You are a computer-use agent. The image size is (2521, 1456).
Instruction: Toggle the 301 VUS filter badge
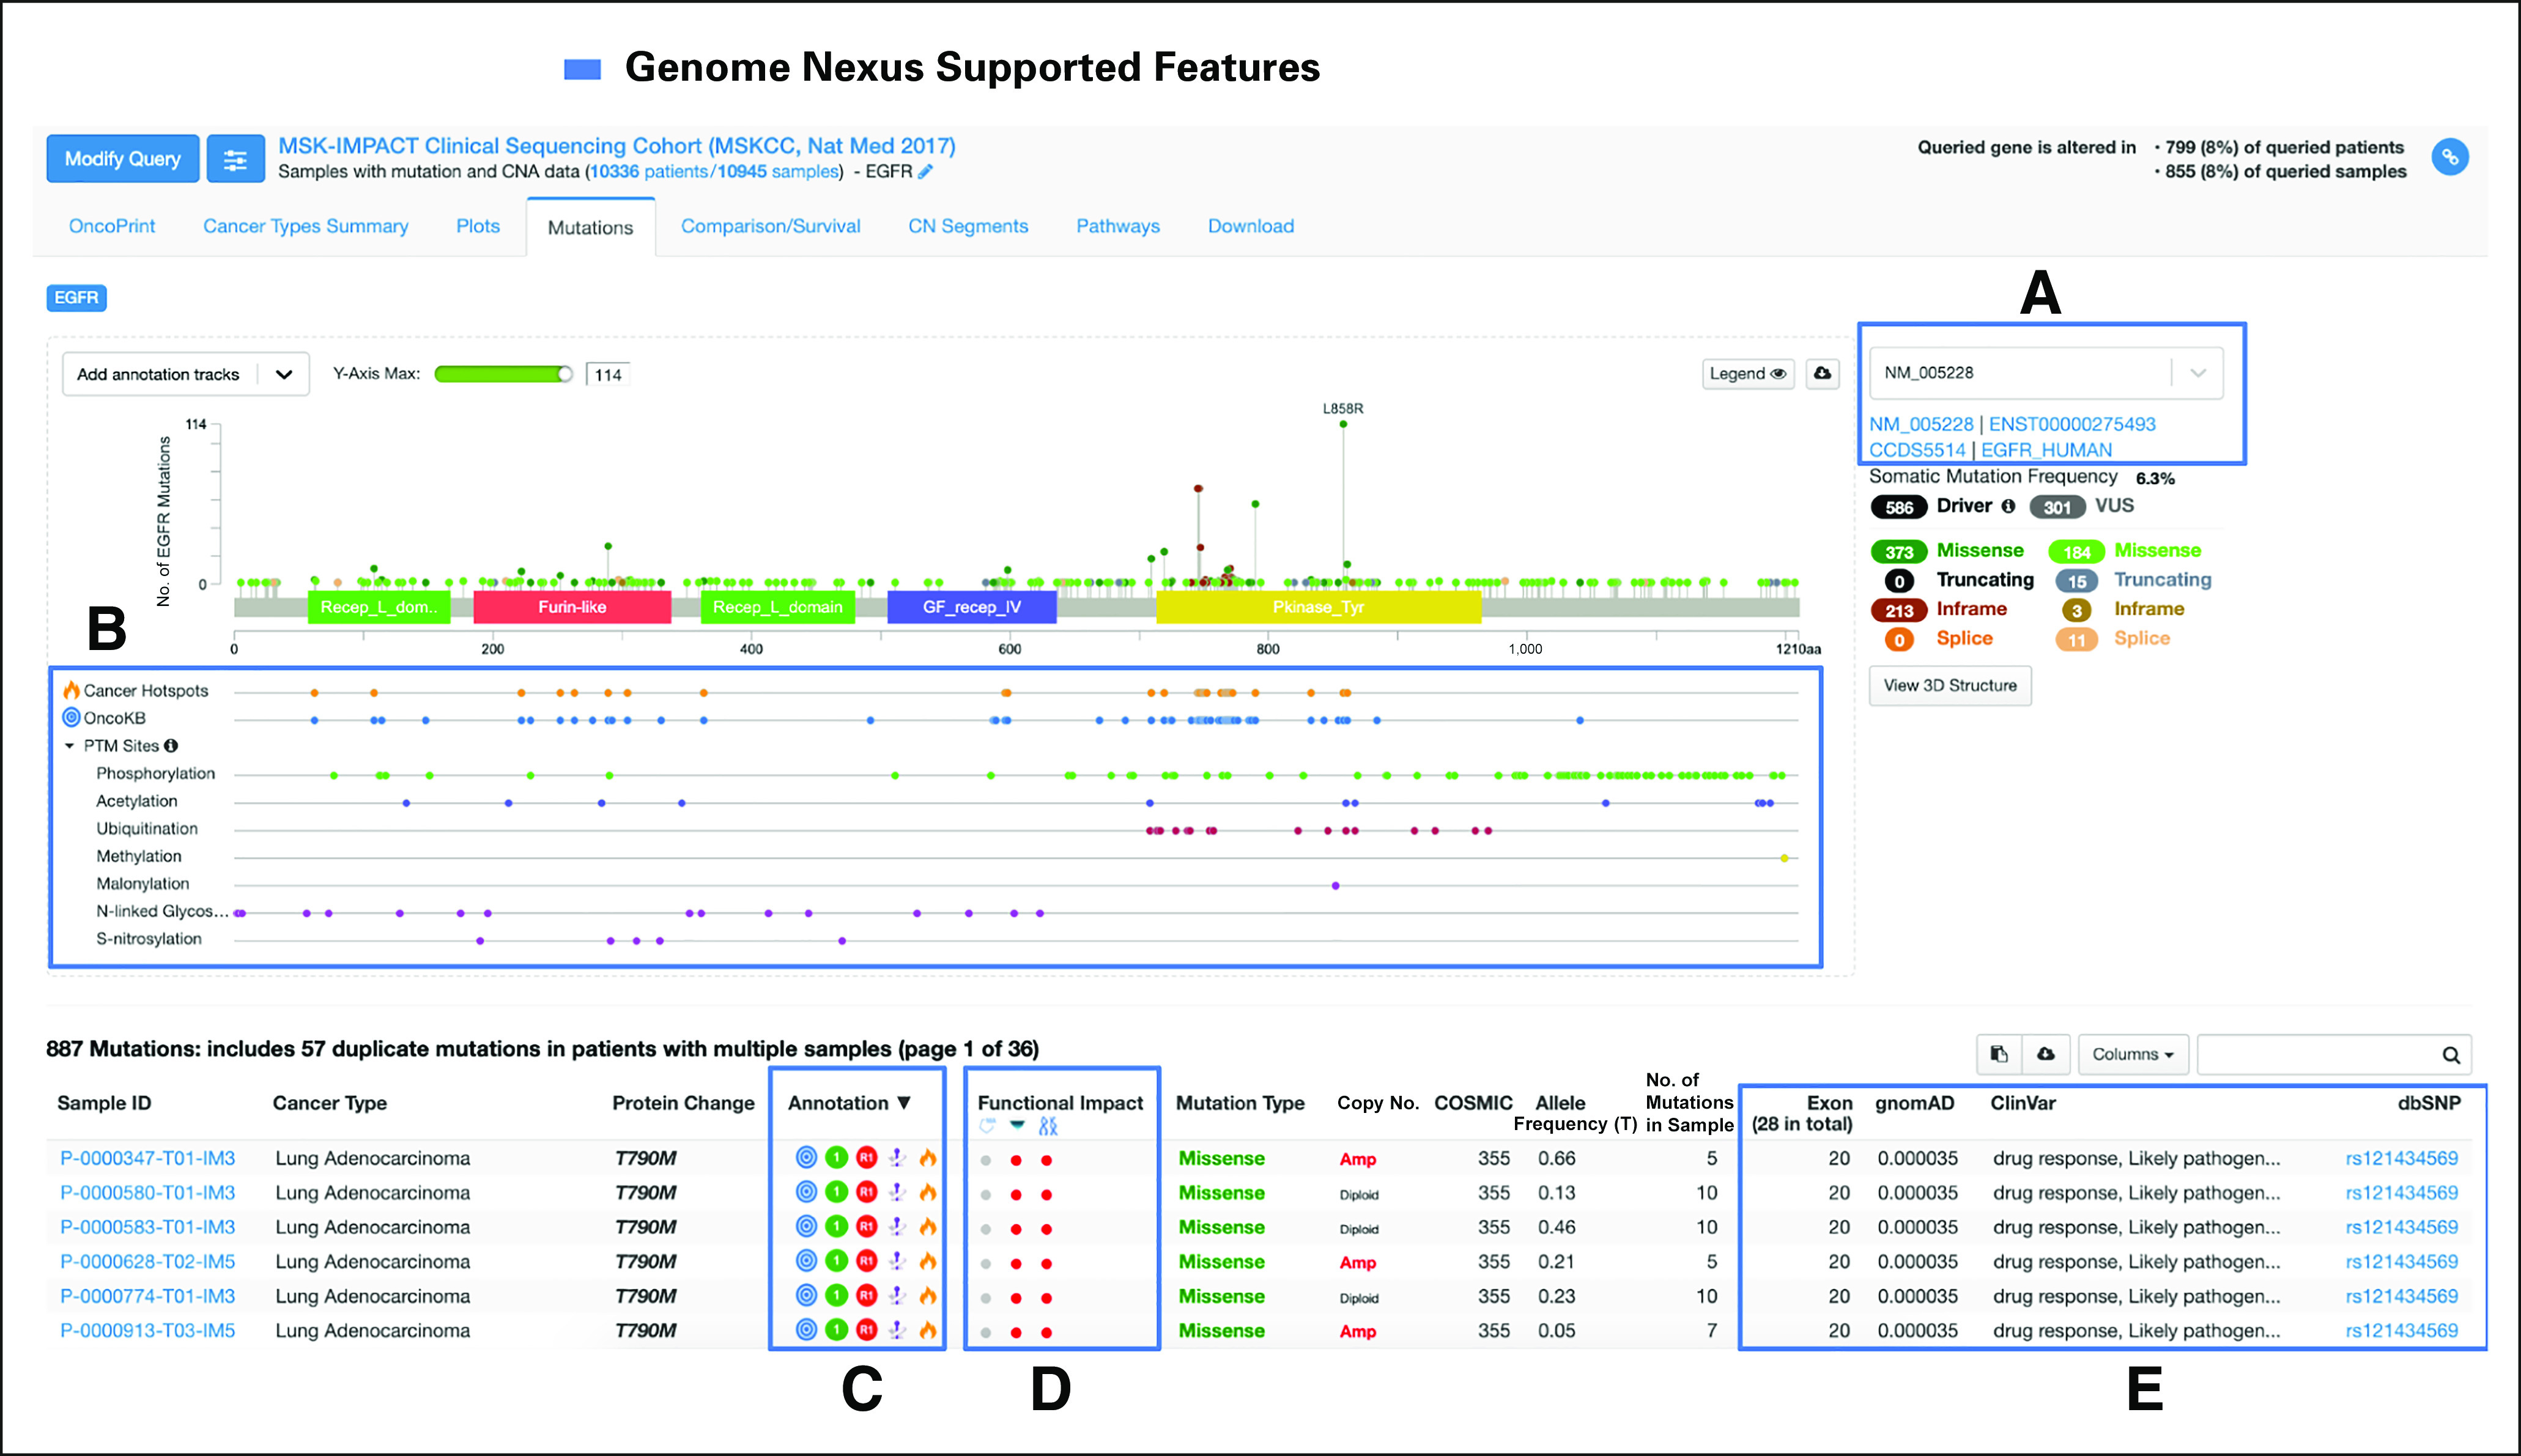coord(2057,507)
